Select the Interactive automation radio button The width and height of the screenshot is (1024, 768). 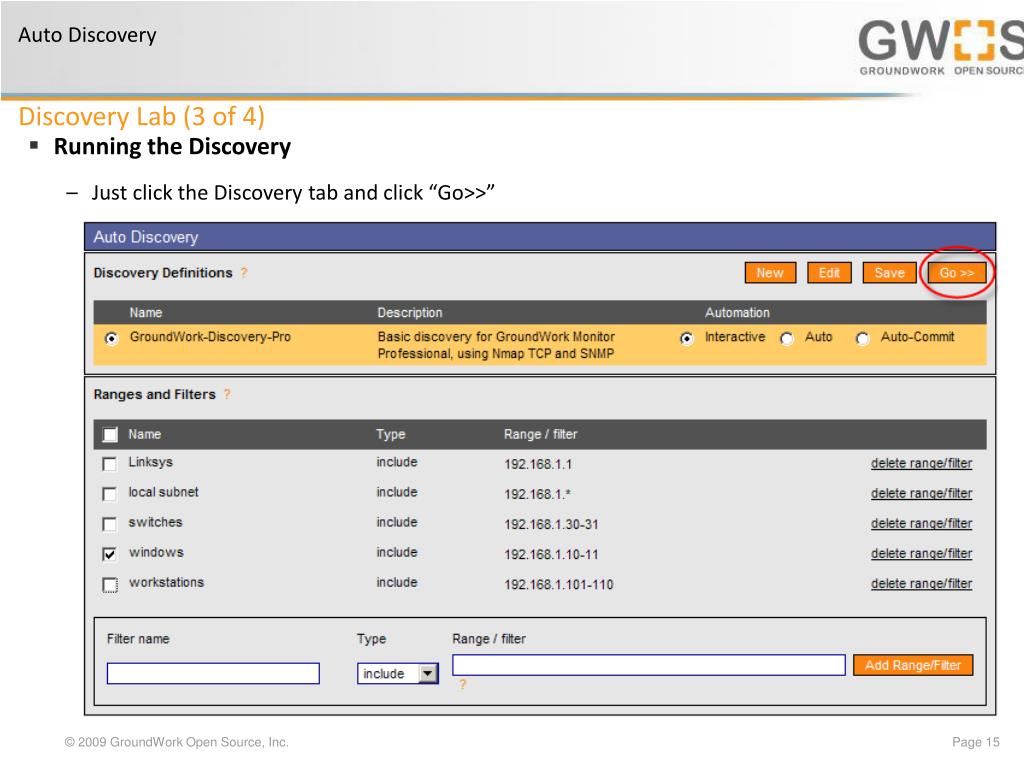click(x=687, y=338)
